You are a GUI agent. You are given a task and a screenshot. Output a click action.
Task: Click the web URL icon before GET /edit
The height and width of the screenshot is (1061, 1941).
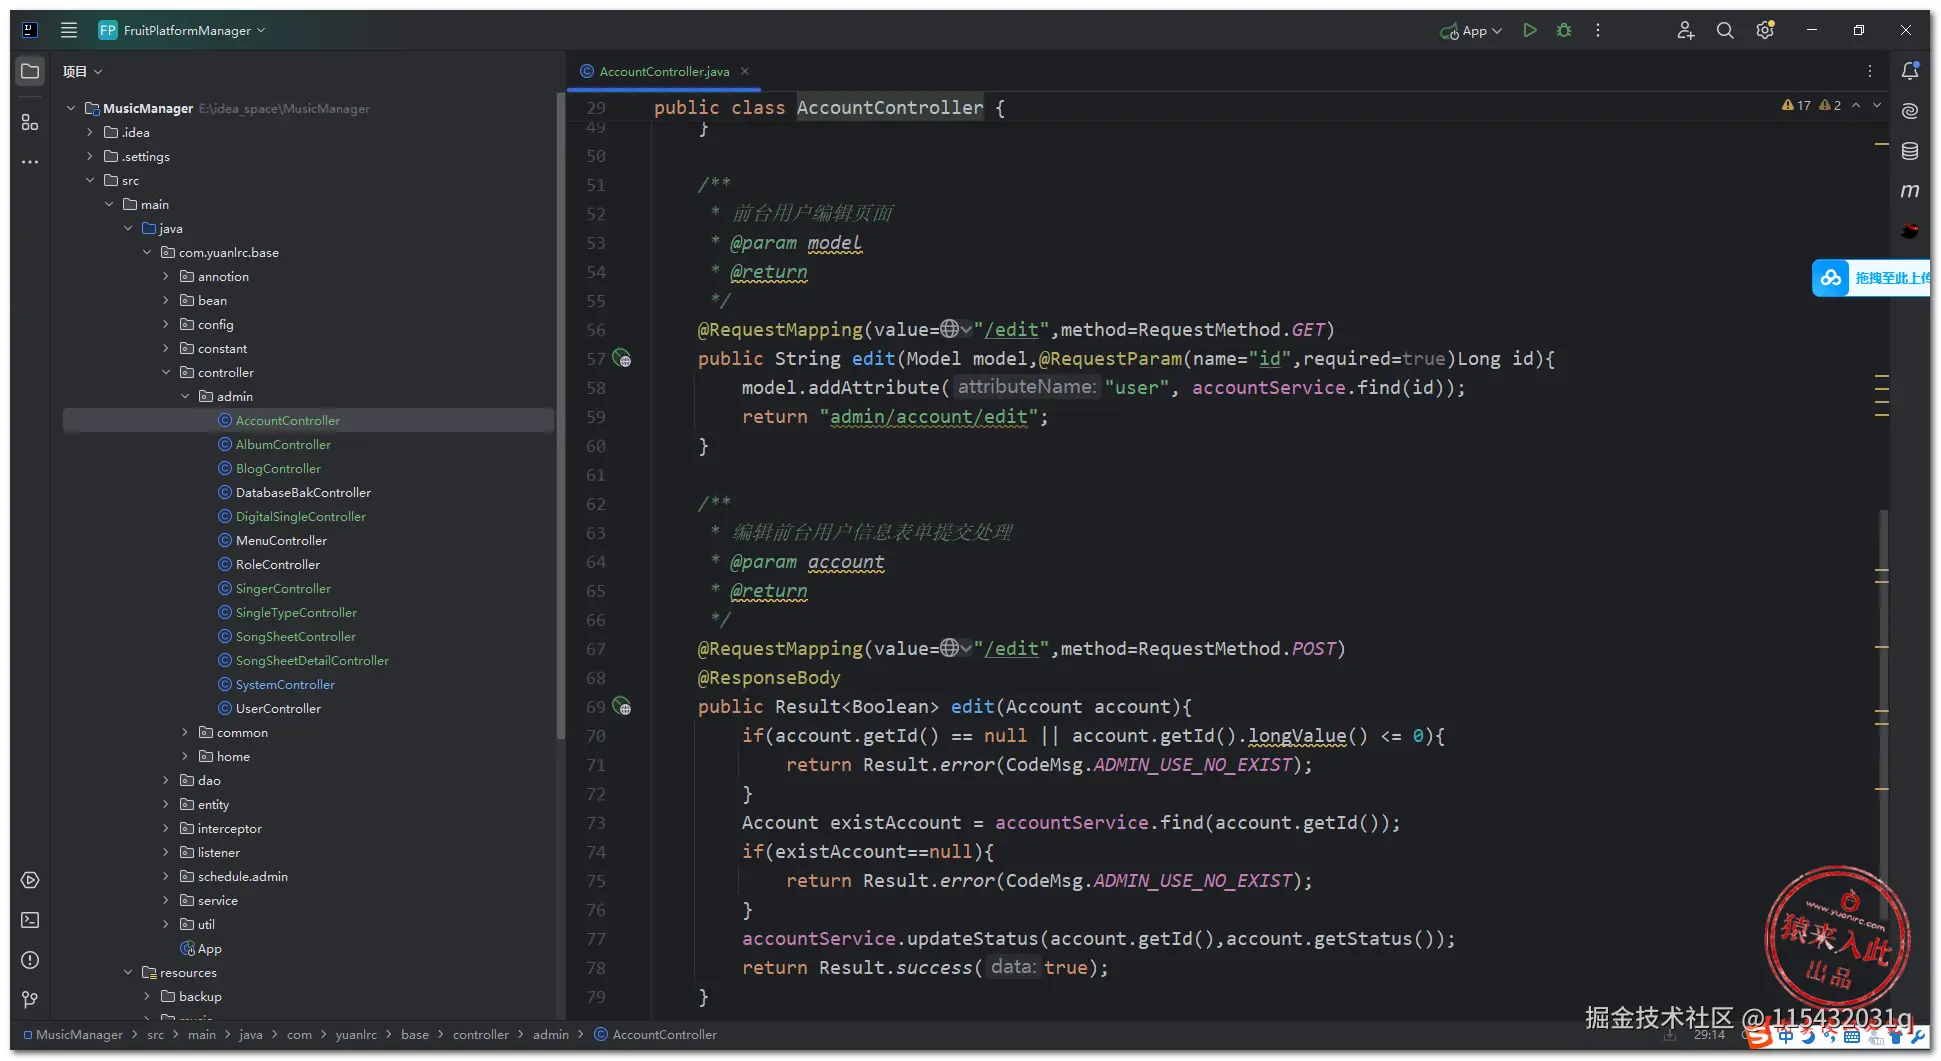point(955,329)
